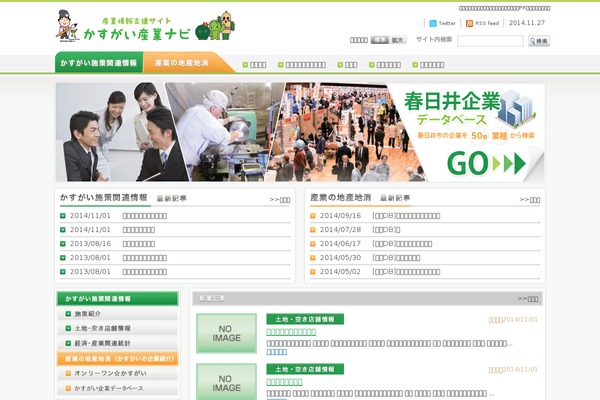This screenshot has width=600, height=400.
Task: Open the article dated 2014/09/16
Action: coord(406,216)
